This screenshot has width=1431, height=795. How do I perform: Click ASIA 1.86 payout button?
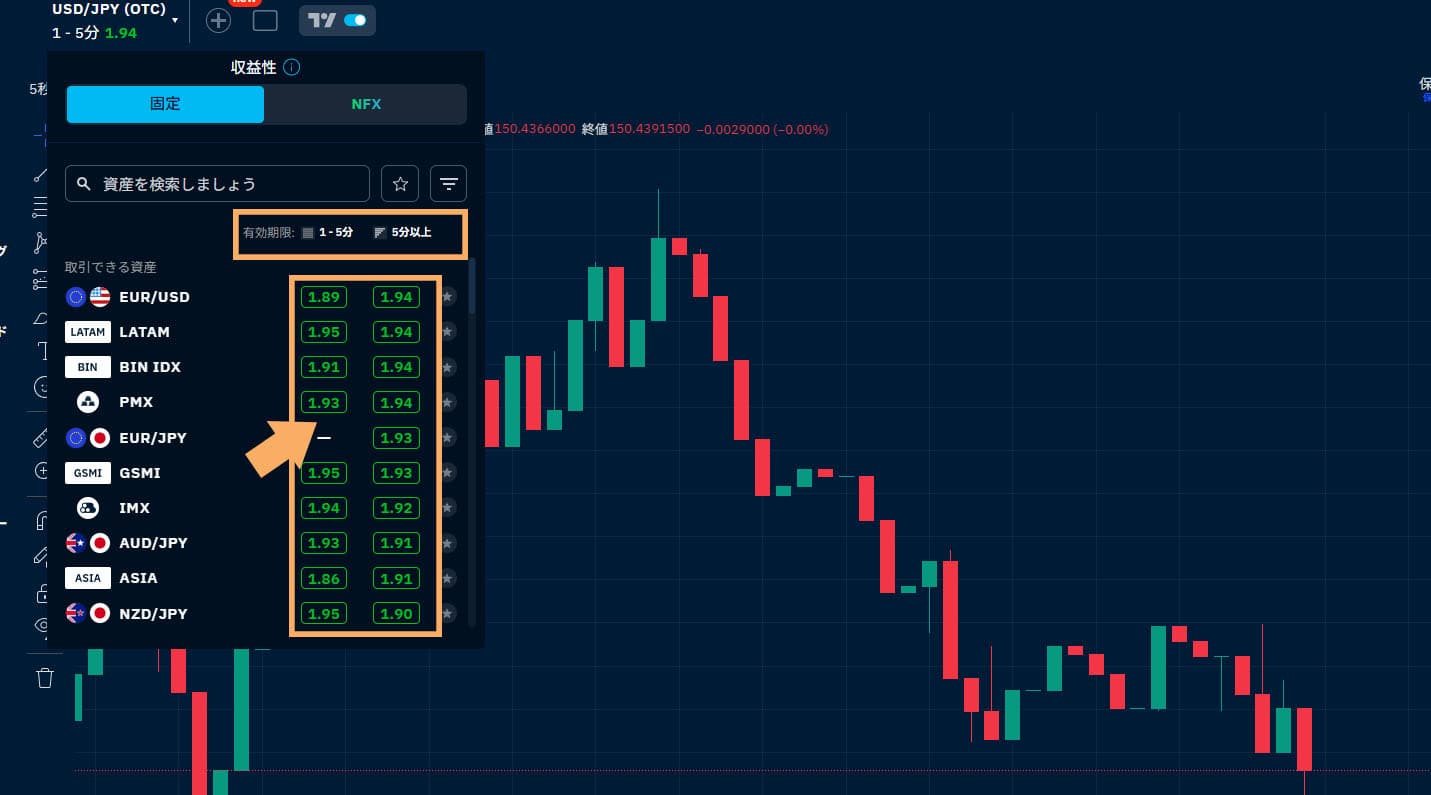[x=324, y=578]
